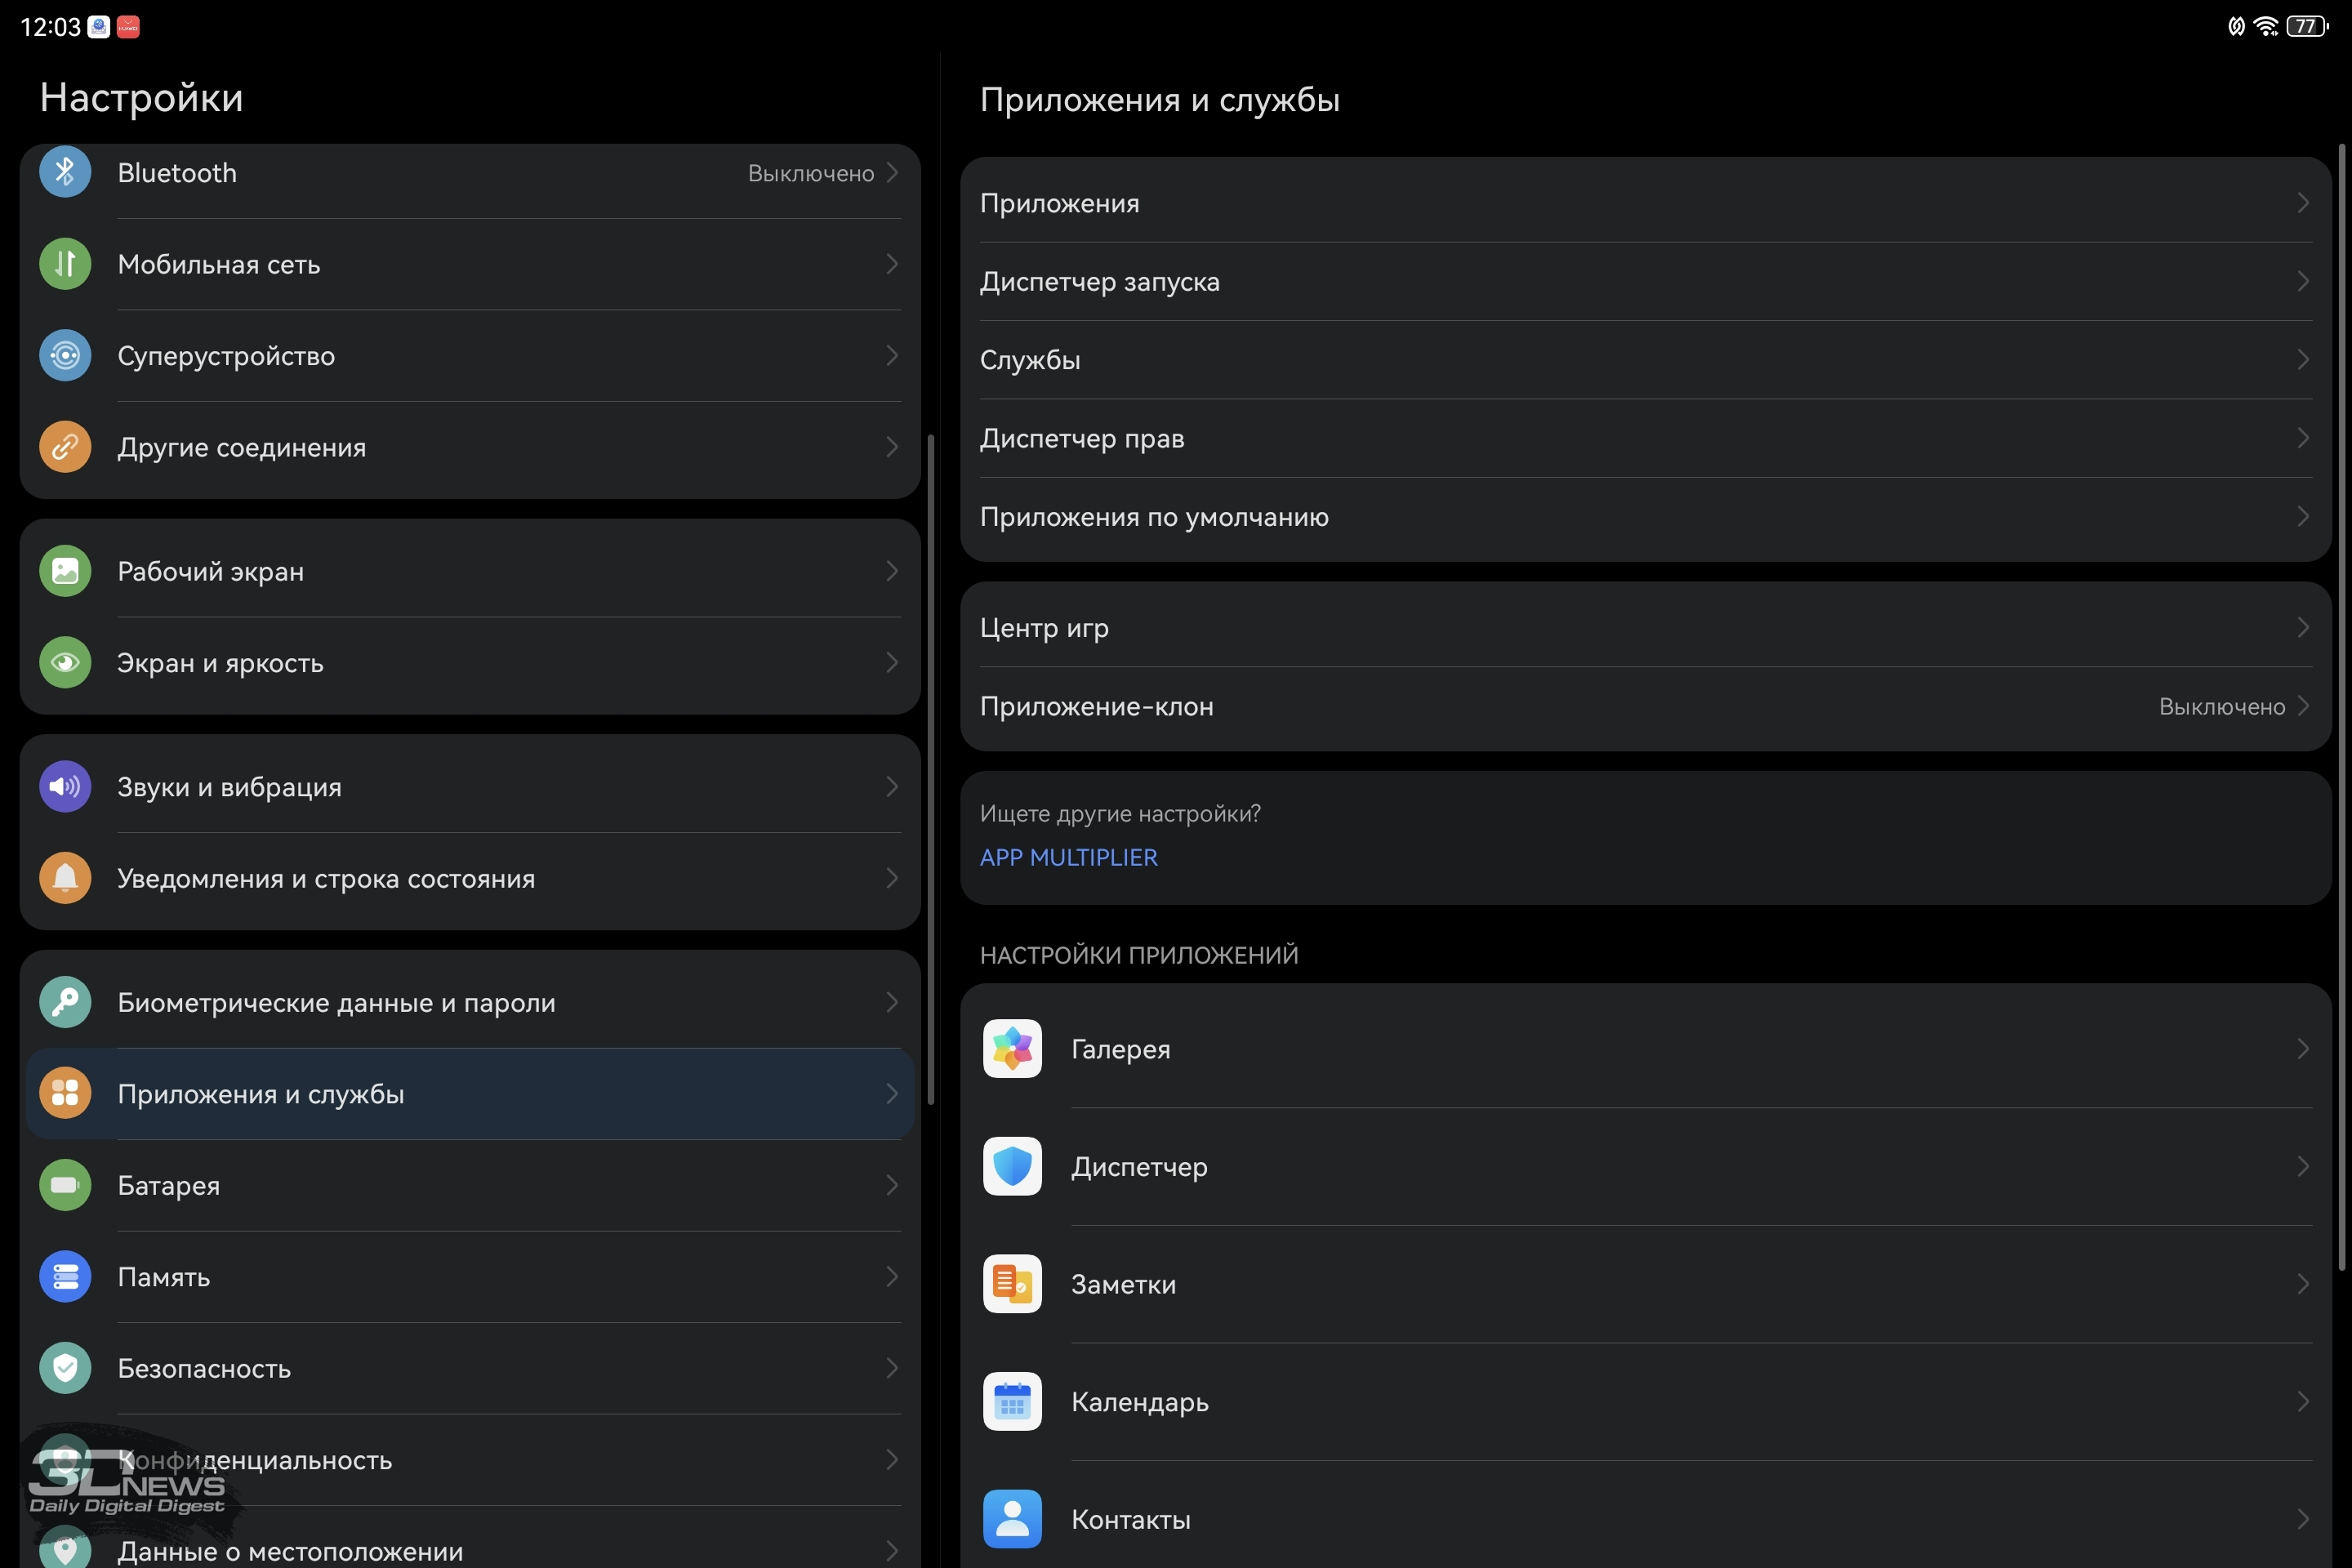Tap the Батарея green battery icon

[x=65, y=1185]
